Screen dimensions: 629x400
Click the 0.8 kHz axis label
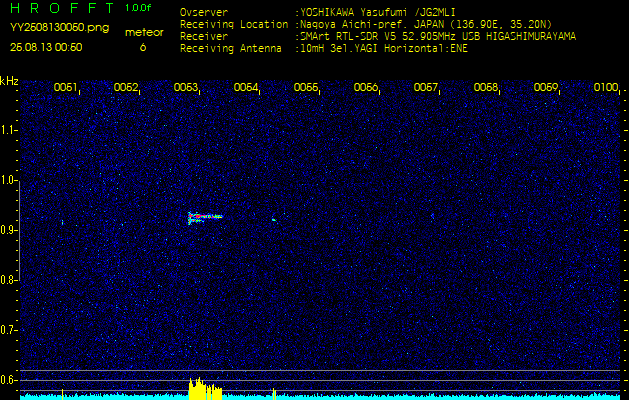[x=8, y=280]
